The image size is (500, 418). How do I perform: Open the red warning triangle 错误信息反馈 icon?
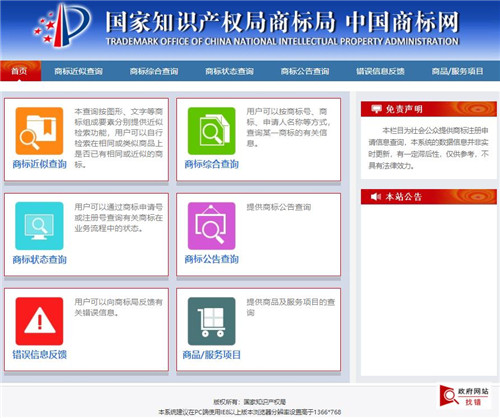(39, 321)
